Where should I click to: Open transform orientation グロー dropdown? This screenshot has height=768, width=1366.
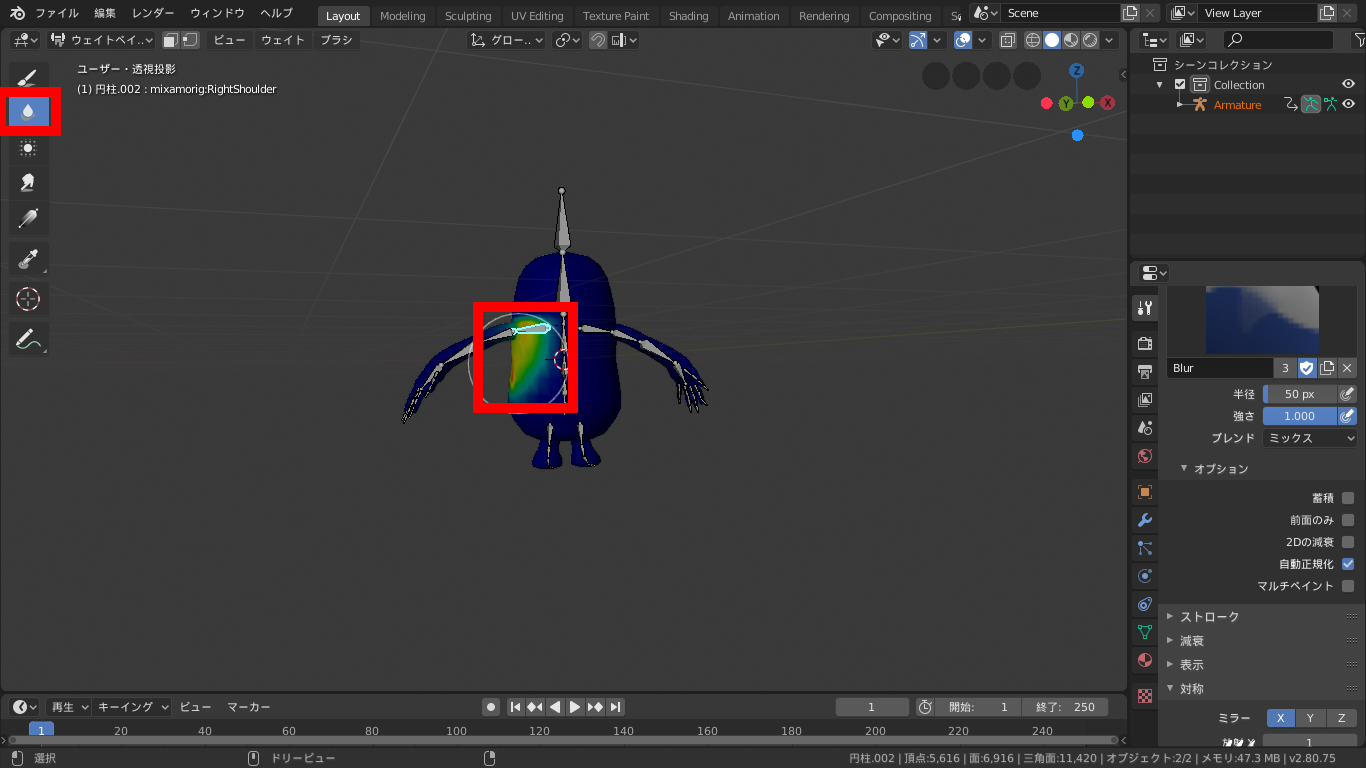pos(507,40)
